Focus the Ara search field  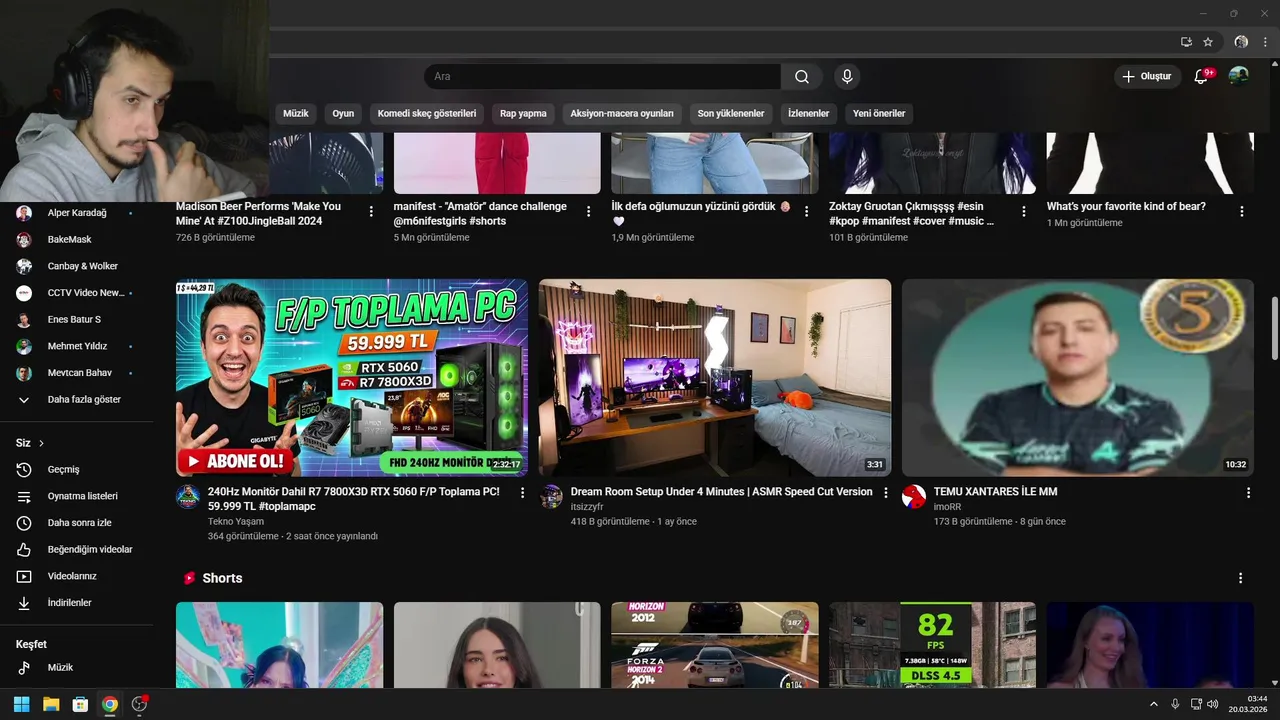603,77
